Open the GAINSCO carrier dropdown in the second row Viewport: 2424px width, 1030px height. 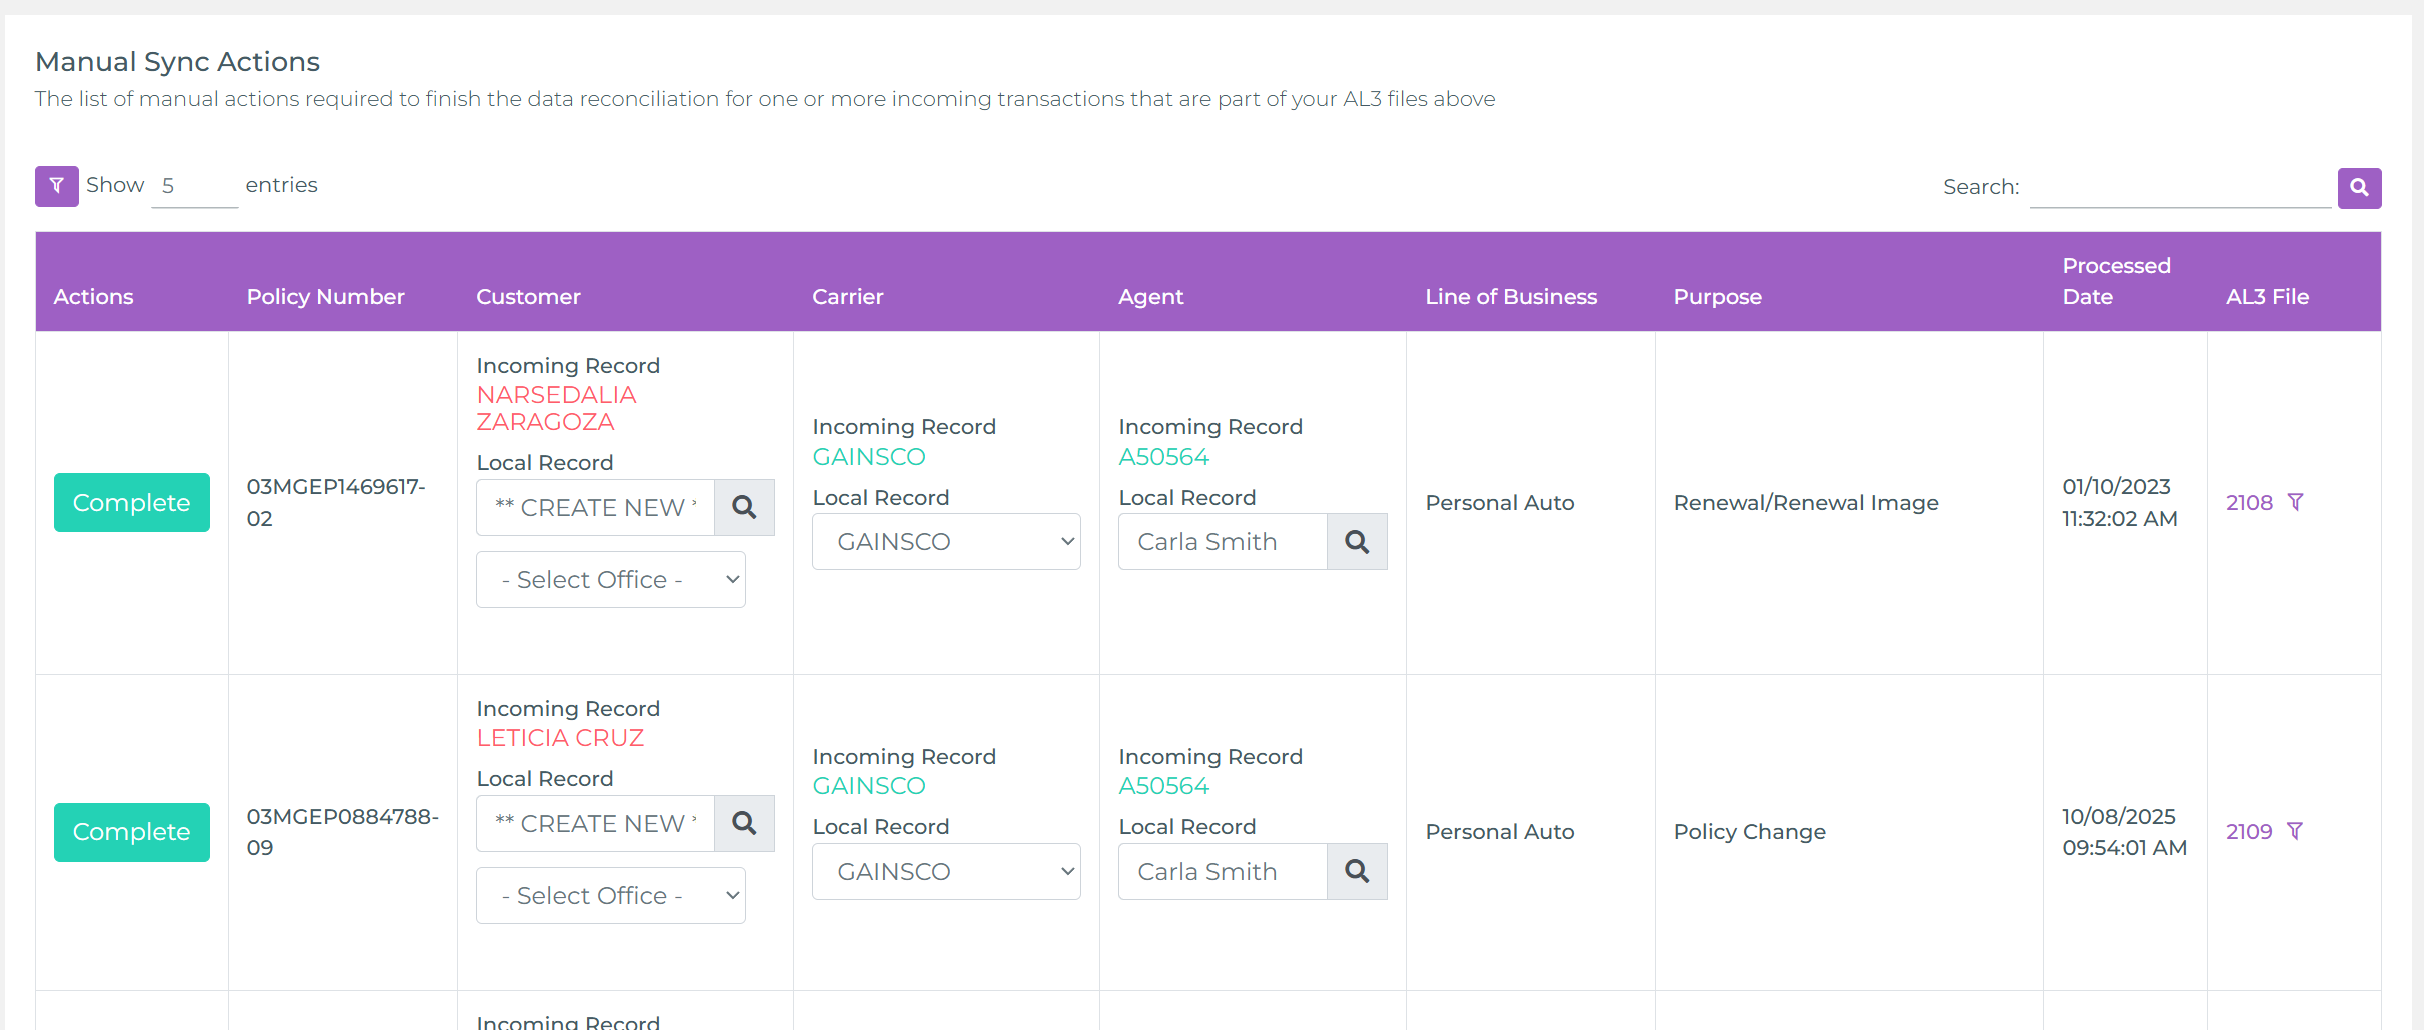945,871
